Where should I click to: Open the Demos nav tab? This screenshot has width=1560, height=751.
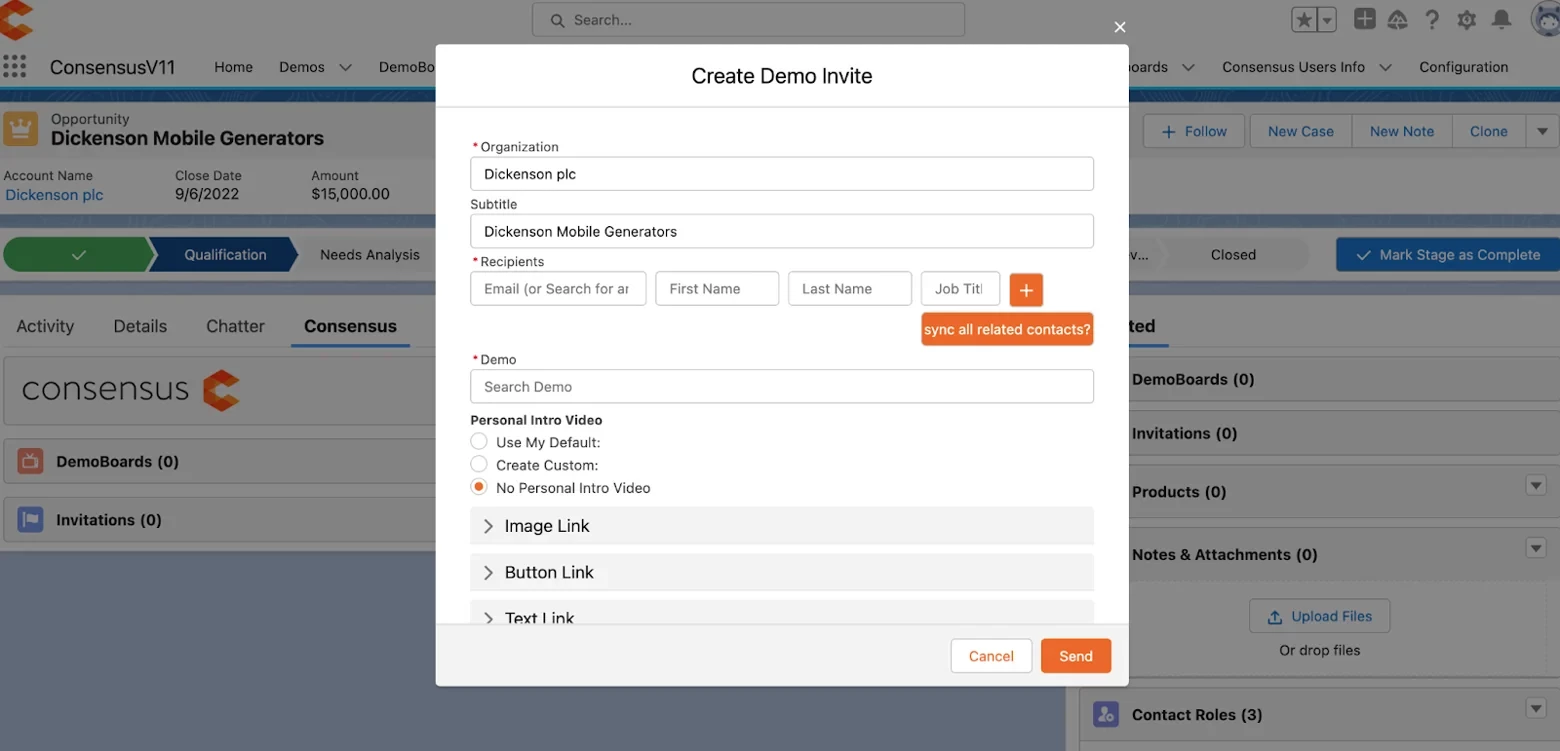click(302, 67)
